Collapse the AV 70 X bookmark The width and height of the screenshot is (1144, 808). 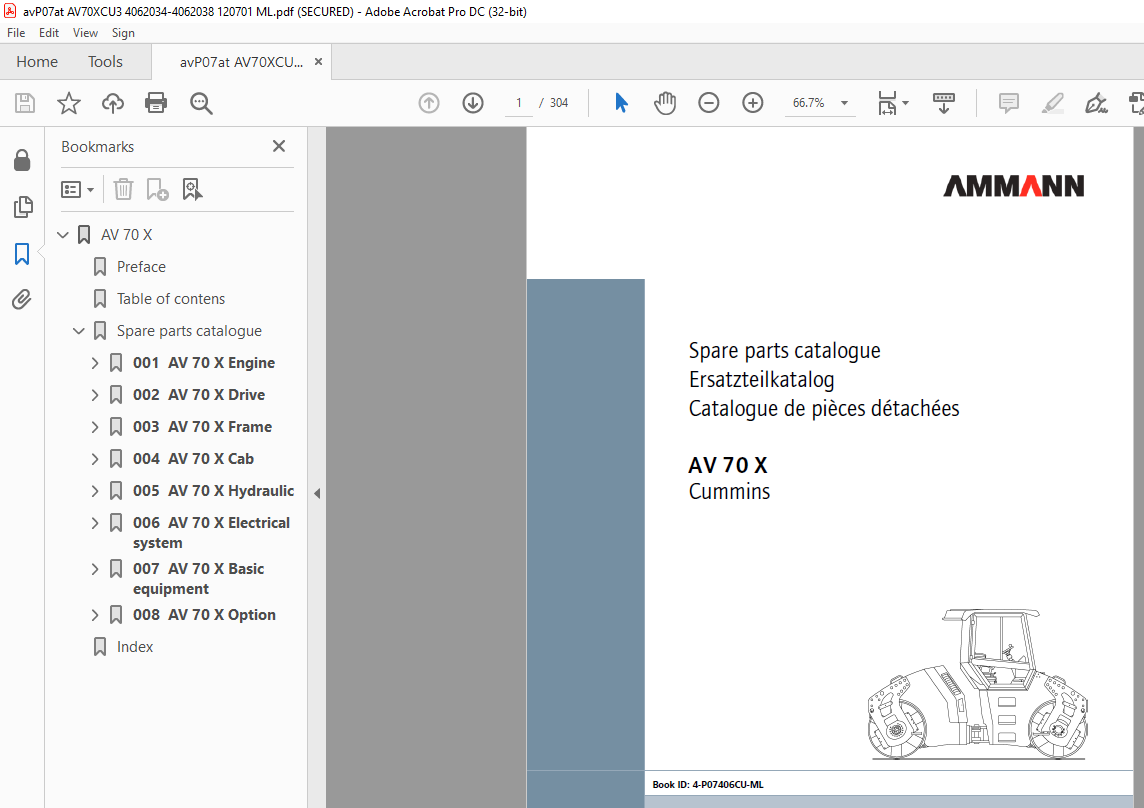[x=63, y=235]
